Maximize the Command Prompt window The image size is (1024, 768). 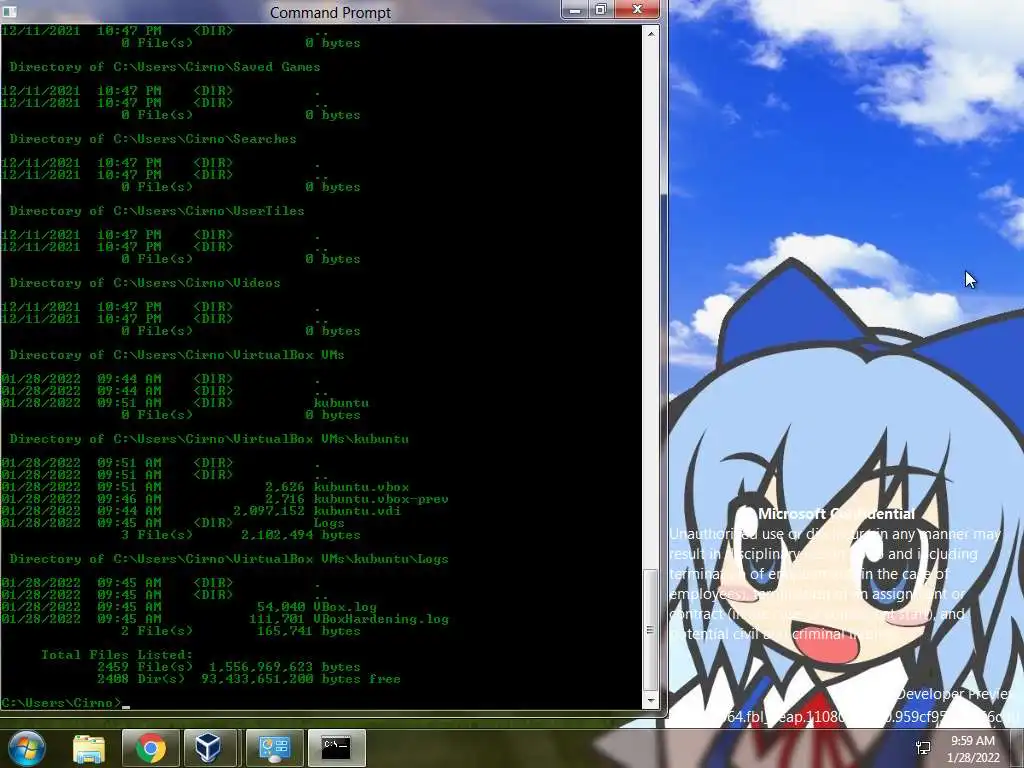(x=601, y=10)
